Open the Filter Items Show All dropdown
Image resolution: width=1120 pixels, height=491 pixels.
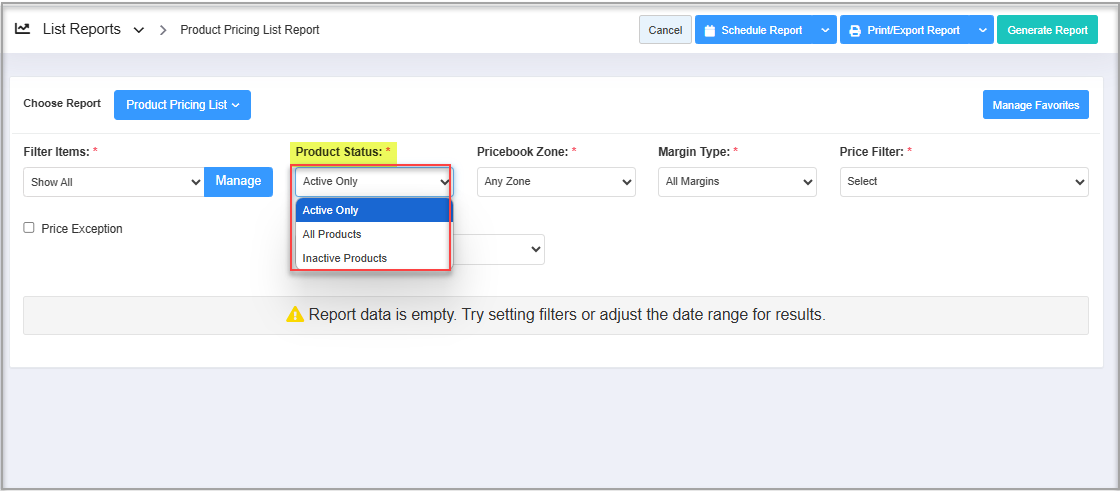coord(114,182)
